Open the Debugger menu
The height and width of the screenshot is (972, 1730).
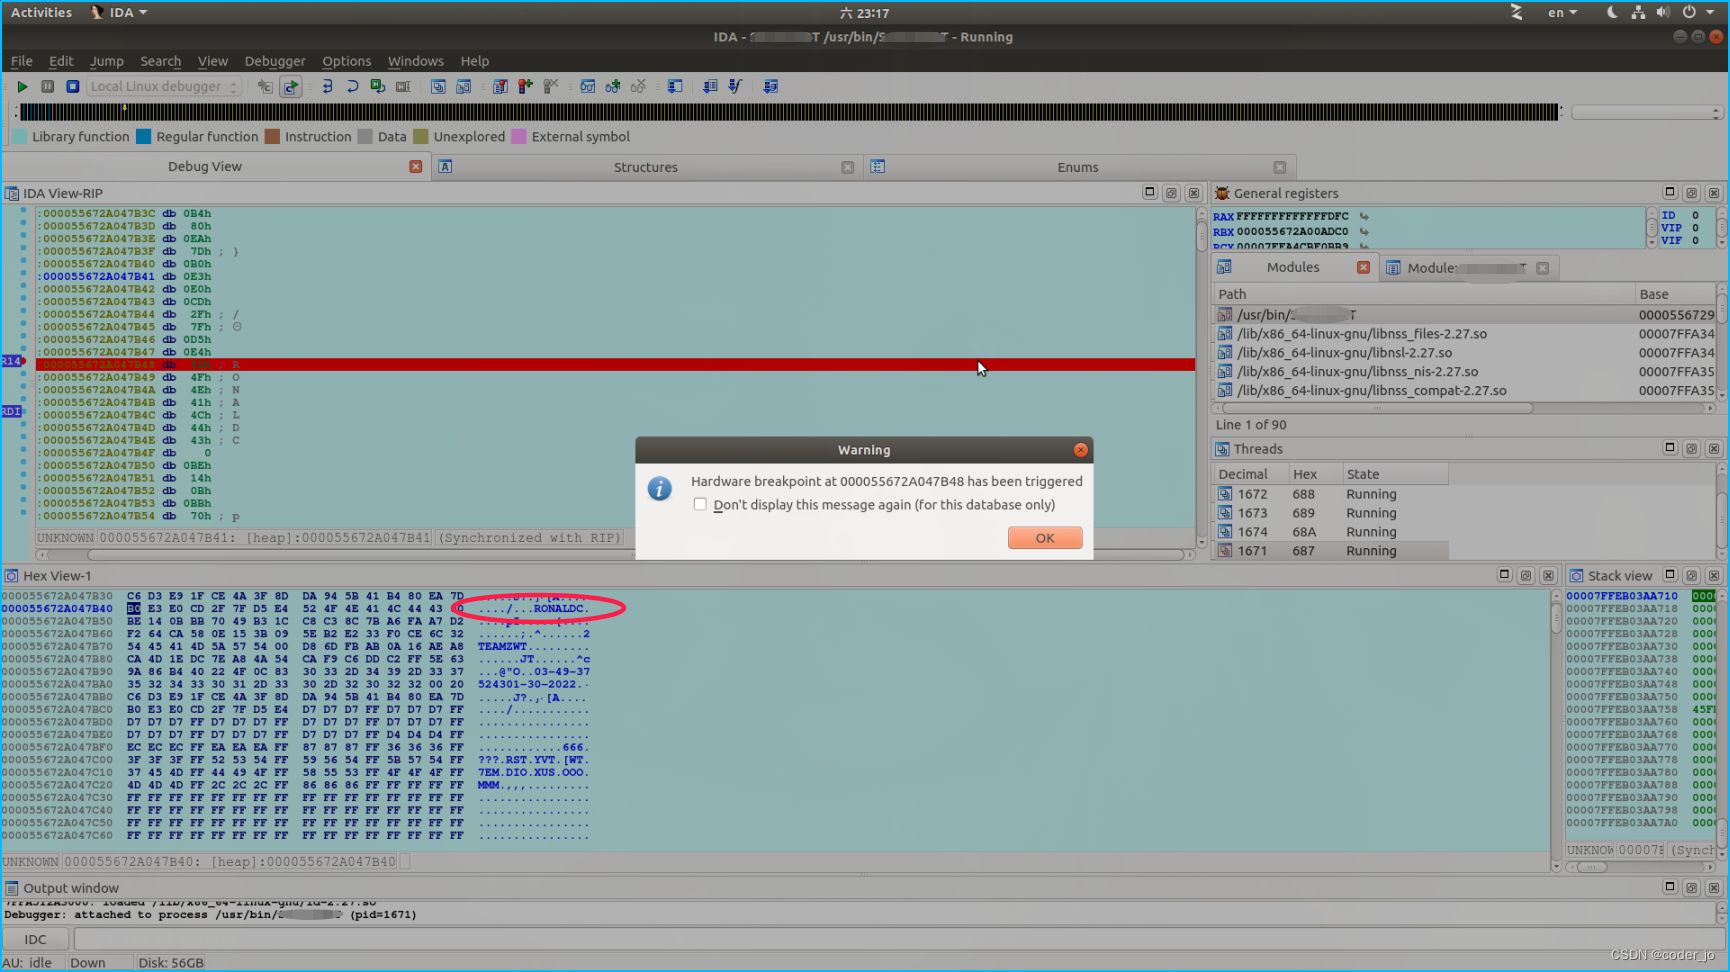275,61
